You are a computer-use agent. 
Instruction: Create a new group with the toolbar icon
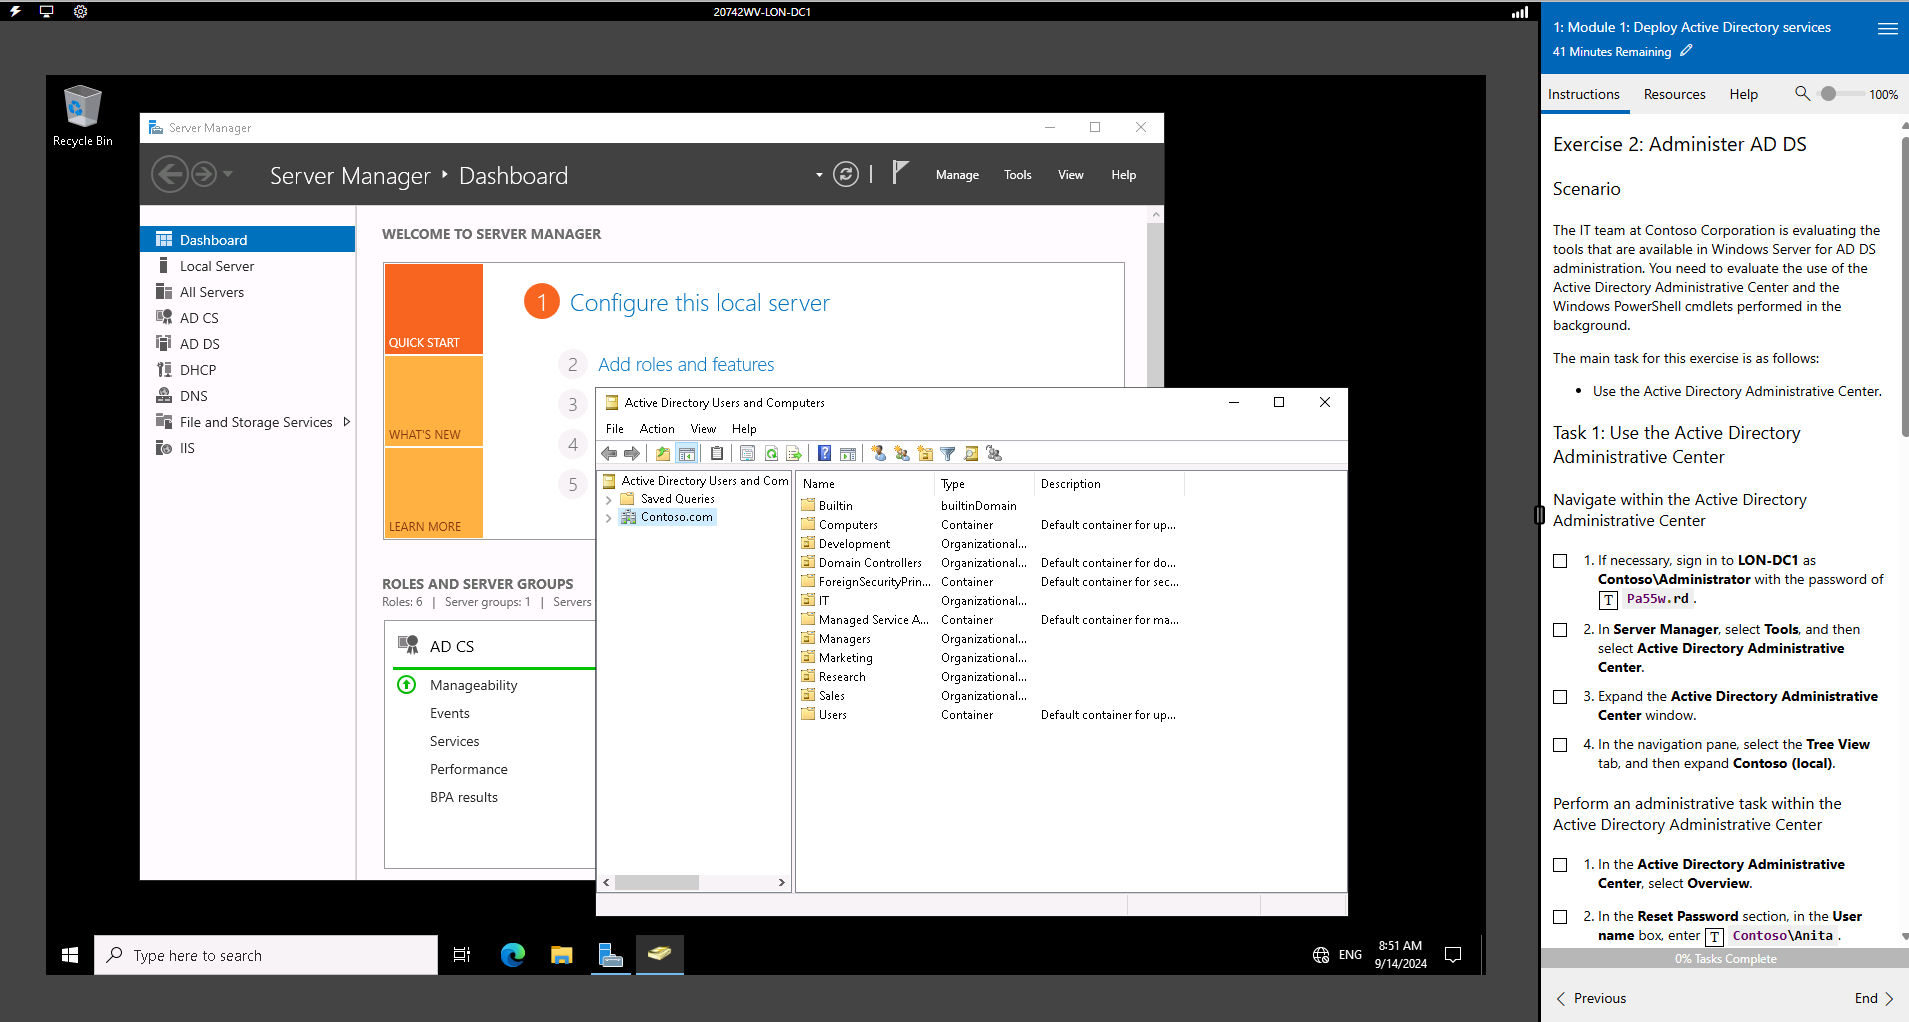902,454
